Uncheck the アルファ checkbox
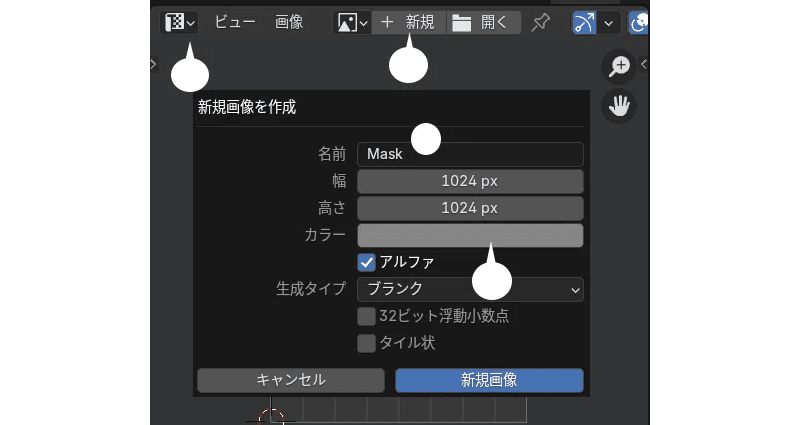This screenshot has height=425, width=800. pos(366,262)
